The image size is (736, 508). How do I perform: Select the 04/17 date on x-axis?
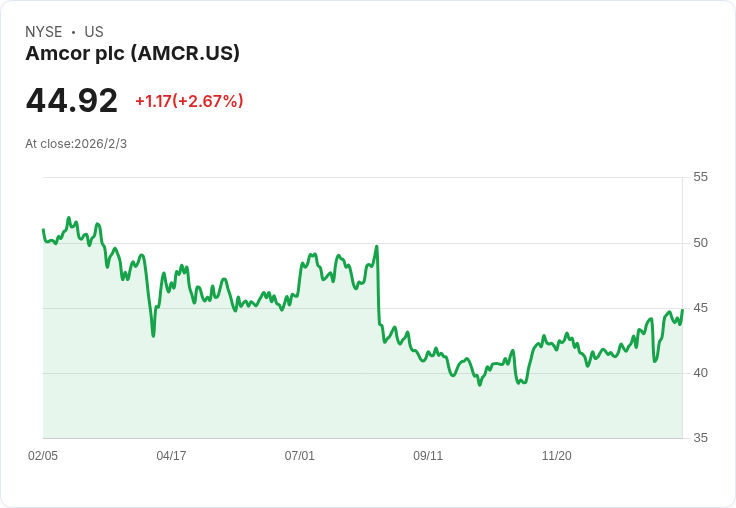click(171, 456)
